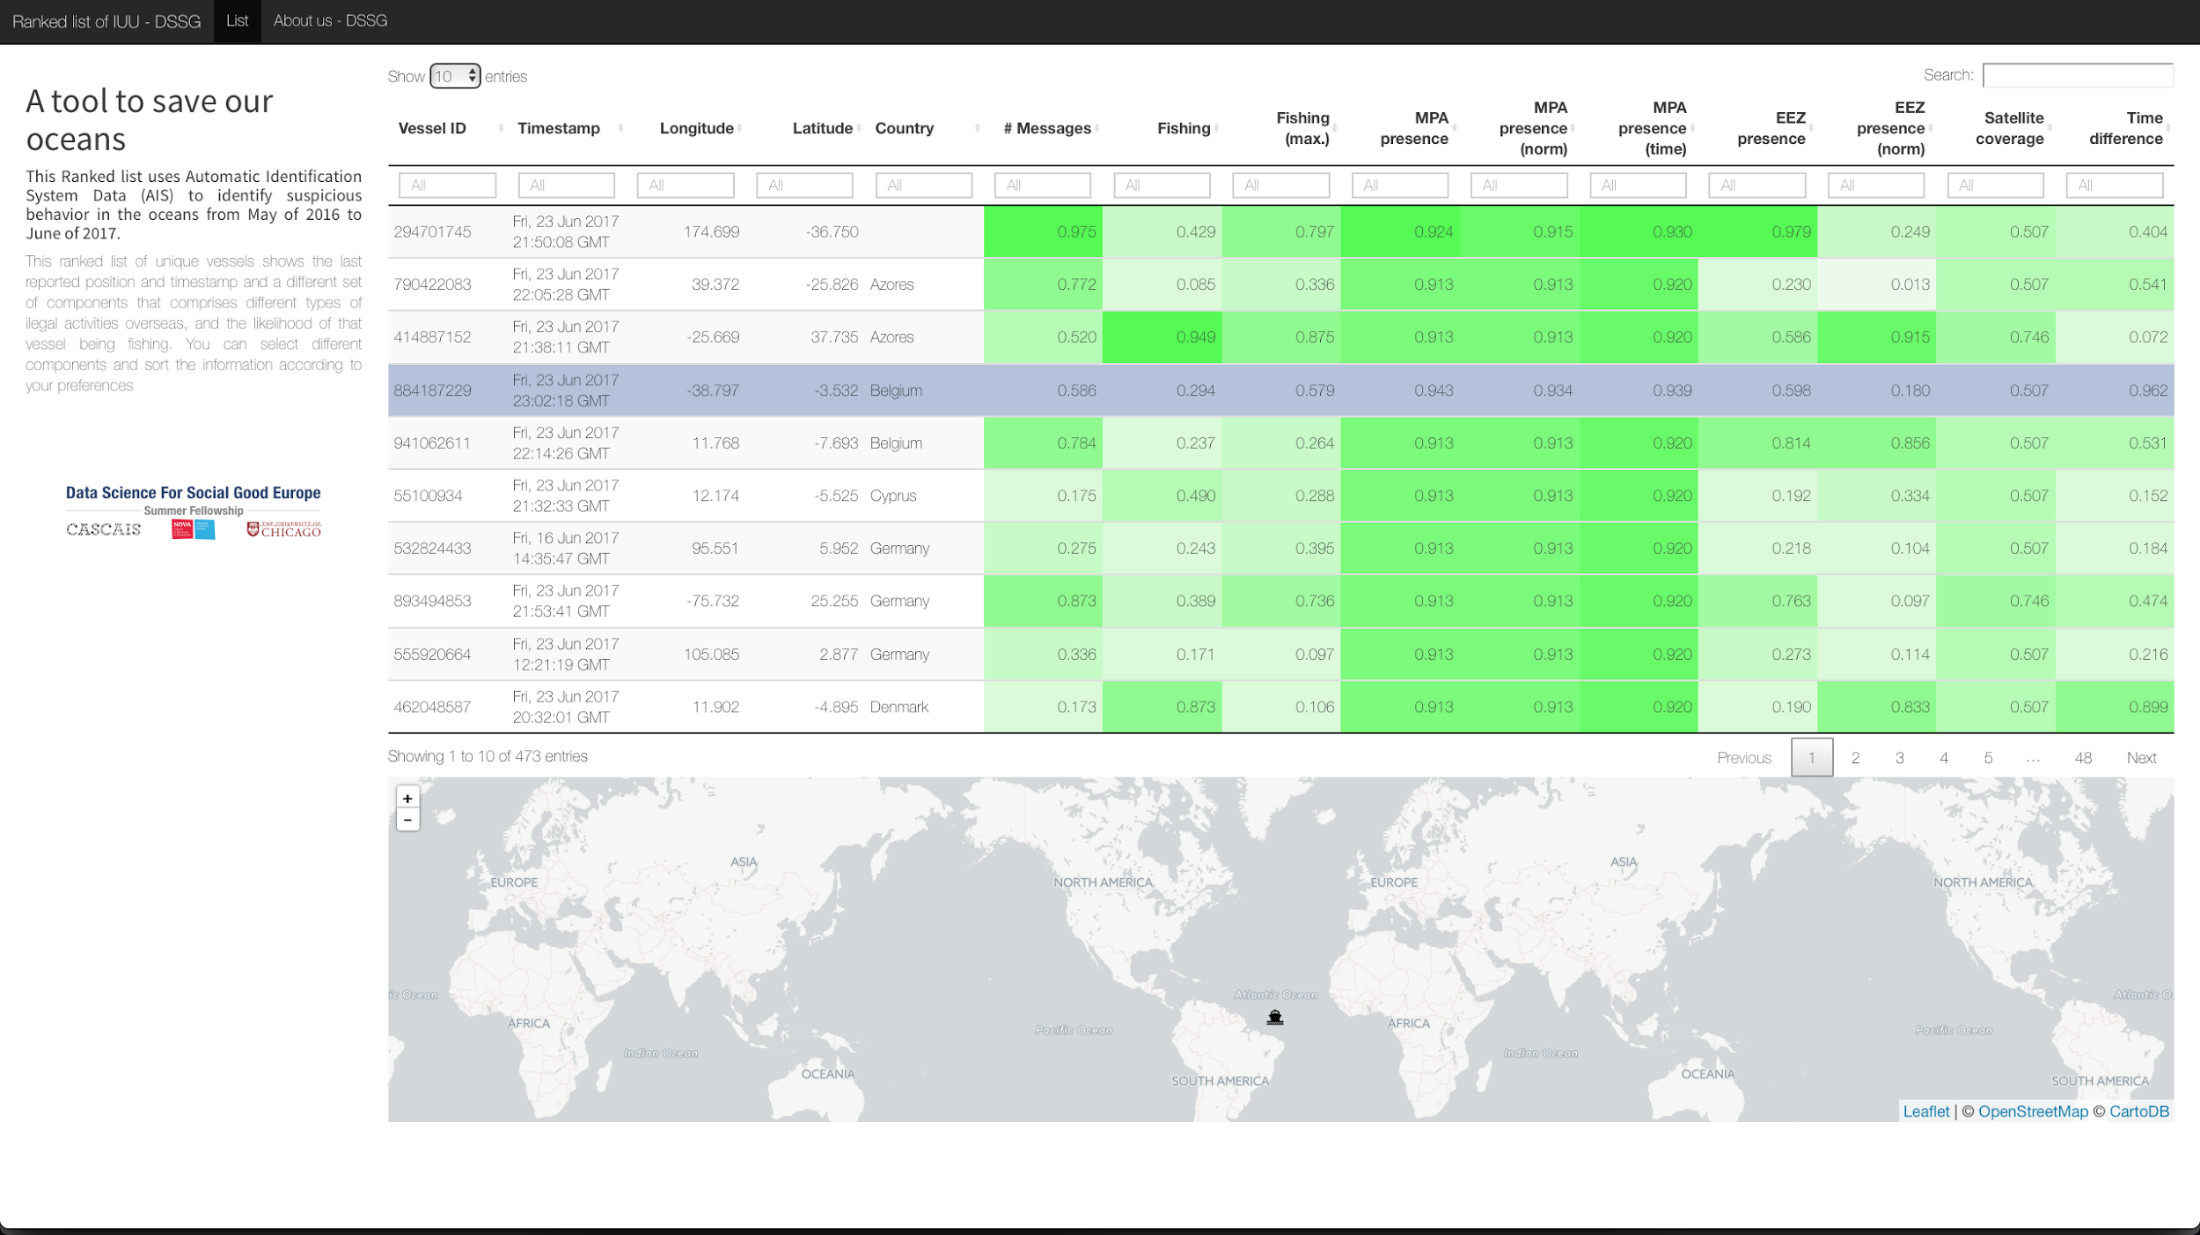
Task: Click the ship marker on the map
Action: coord(1274,1017)
